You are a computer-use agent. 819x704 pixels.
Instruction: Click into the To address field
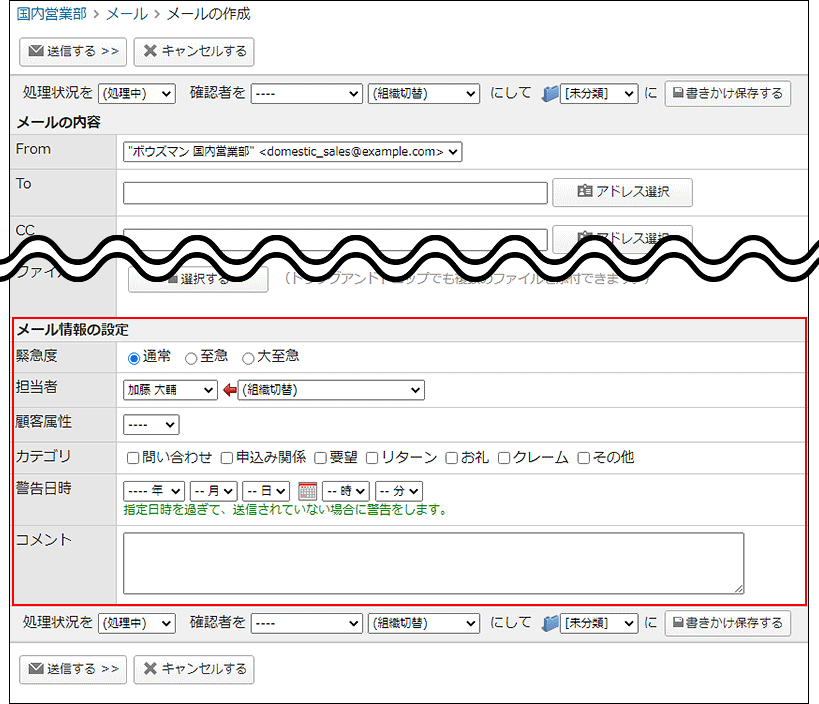[335, 193]
